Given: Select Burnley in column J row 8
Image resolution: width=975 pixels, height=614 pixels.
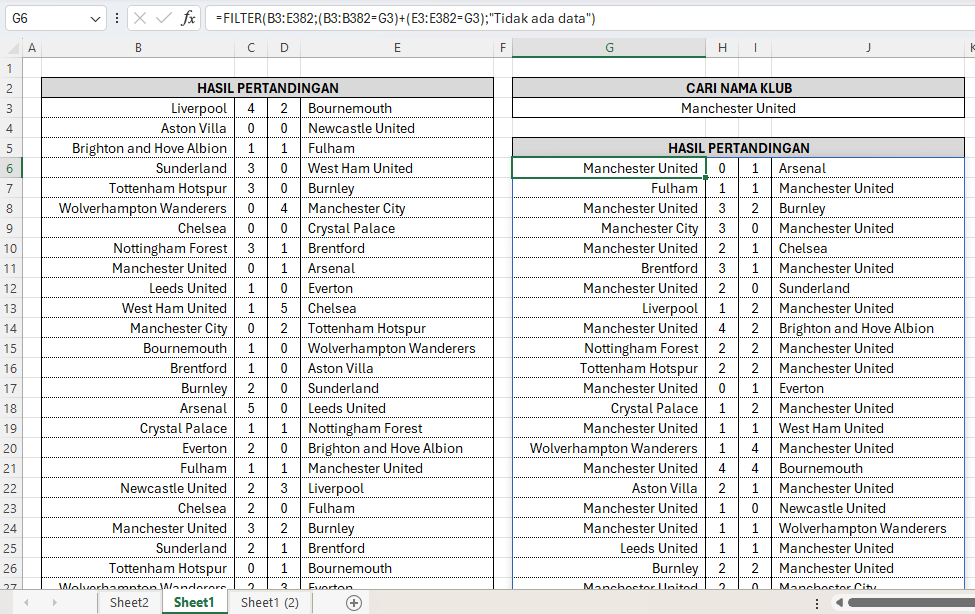Looking at the screenshot, I should tap(867, 208).
